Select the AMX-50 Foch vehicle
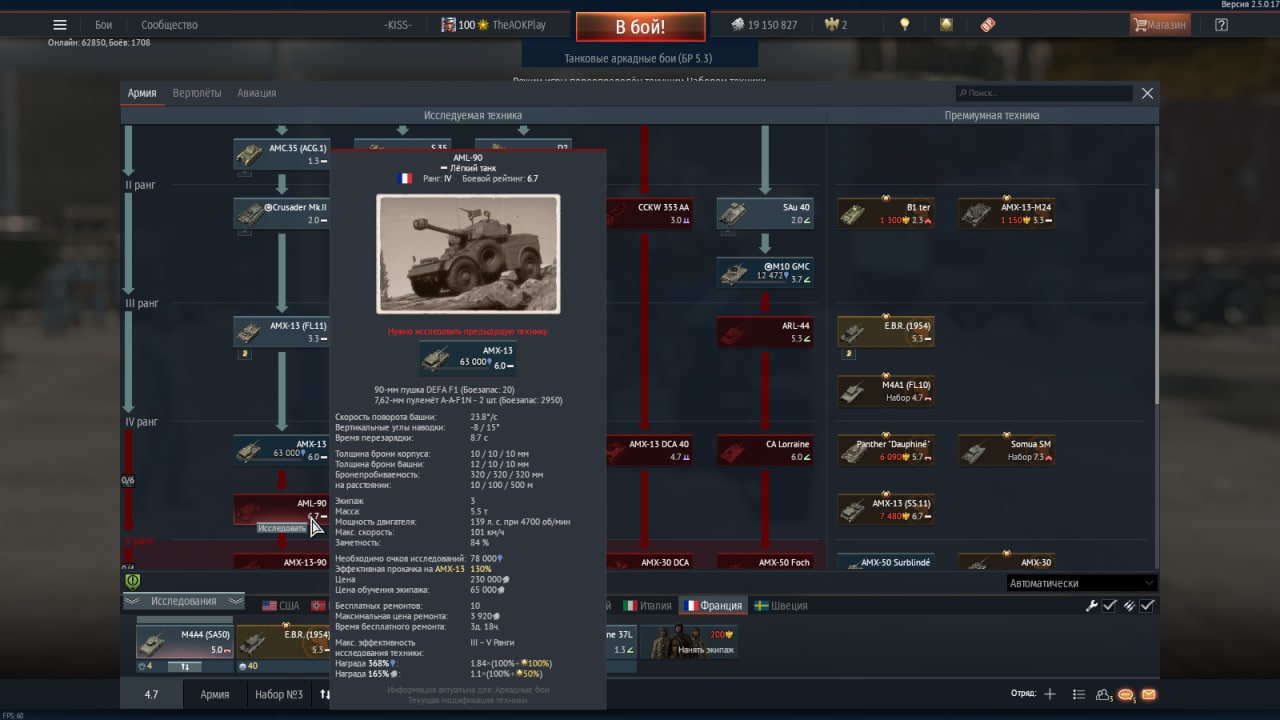Image resolution: width=1280 pixels, height=720 pixels. (x=765, y=563)
